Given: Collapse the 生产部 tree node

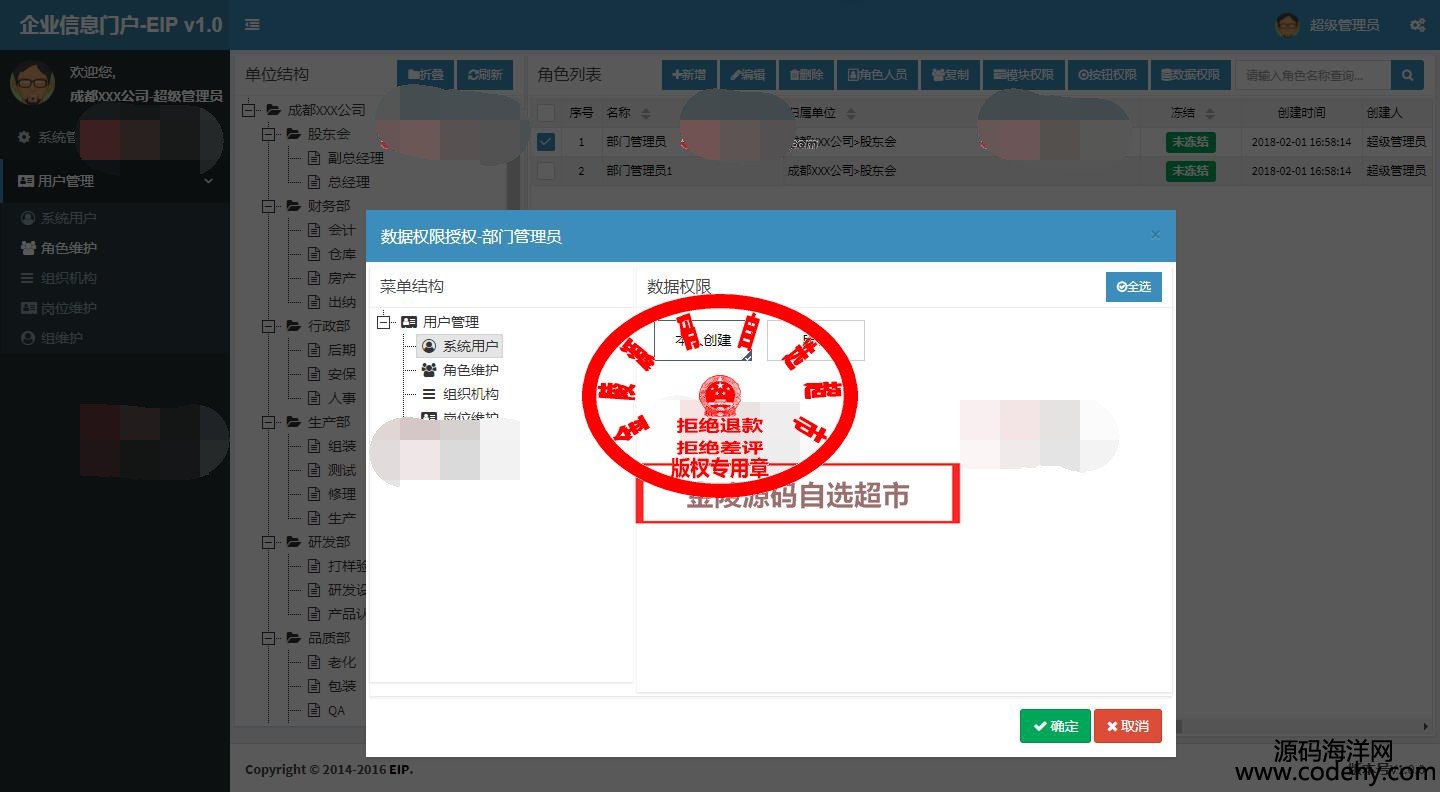Looking at the screenshot, I should [268, 422].
